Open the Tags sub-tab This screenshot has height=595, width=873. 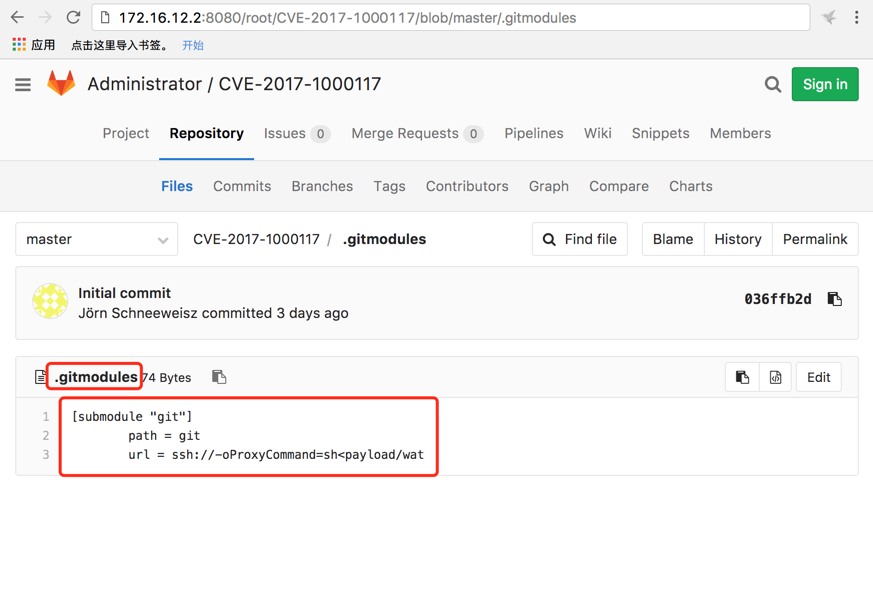[389, 186]
